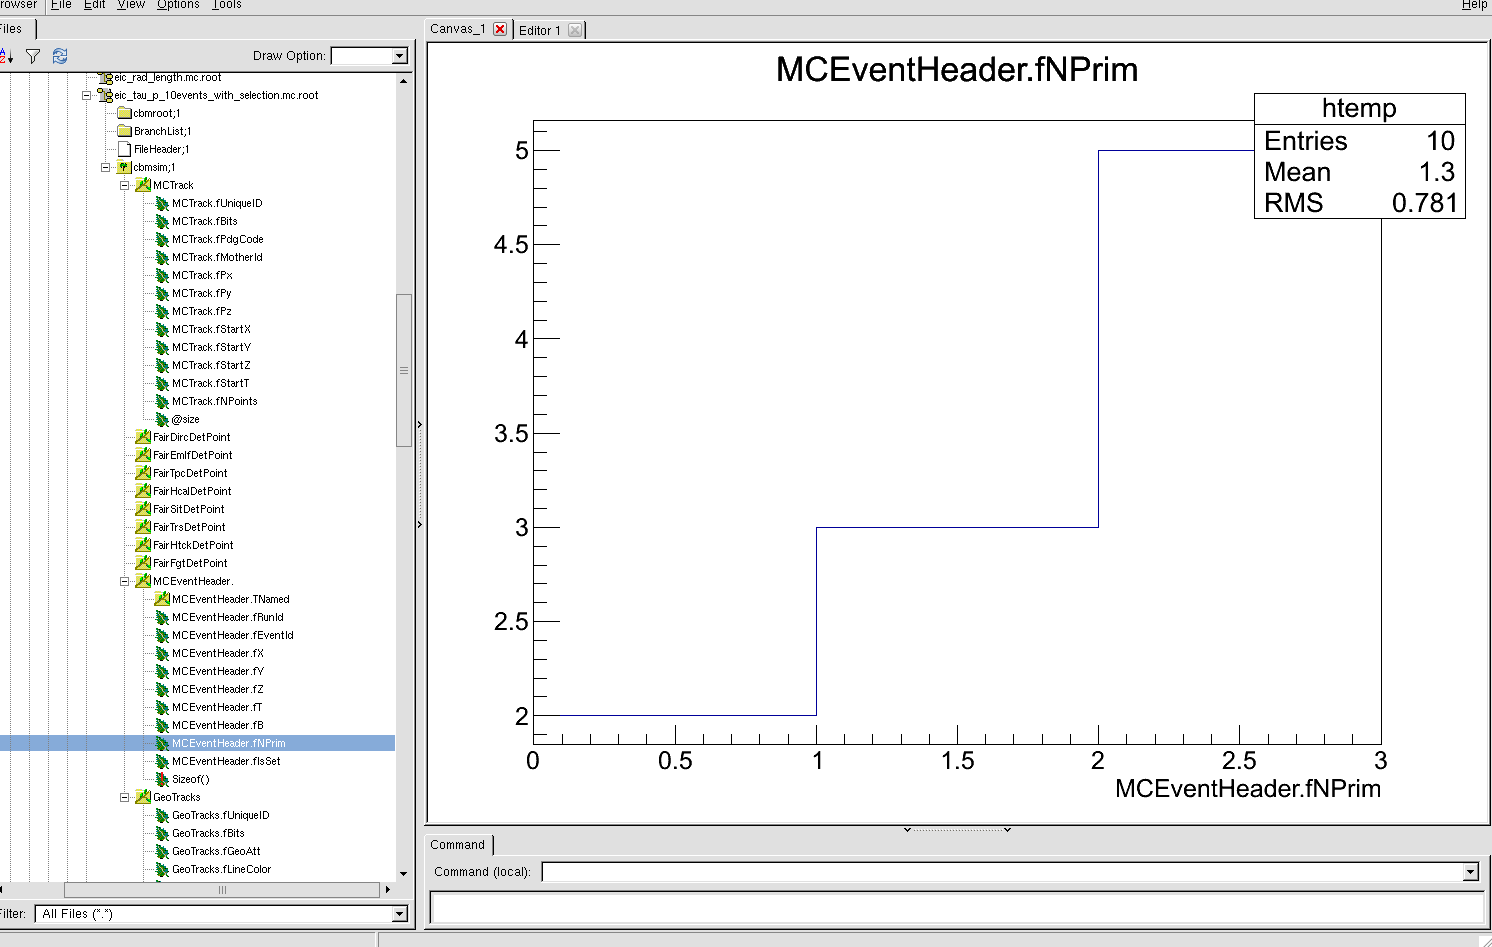Click the cbmsim;1 tree icon
This screenshot has width=1492, height=947.
[x=124, y=167]
